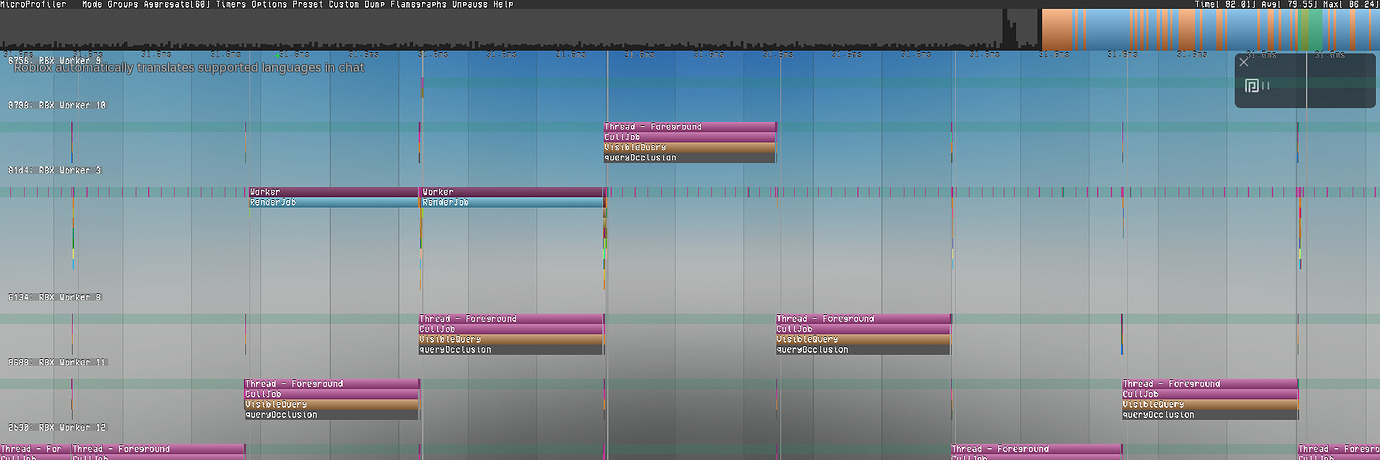The height and width of the screenshot is (460, 1380).
Task: Select RBX Worker 10 thread label
Action: click(x=55, y=105)
